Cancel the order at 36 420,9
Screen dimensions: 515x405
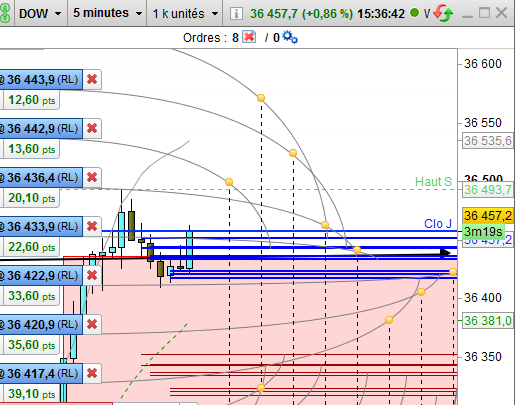pyautogui.click(x=92, y=324)
